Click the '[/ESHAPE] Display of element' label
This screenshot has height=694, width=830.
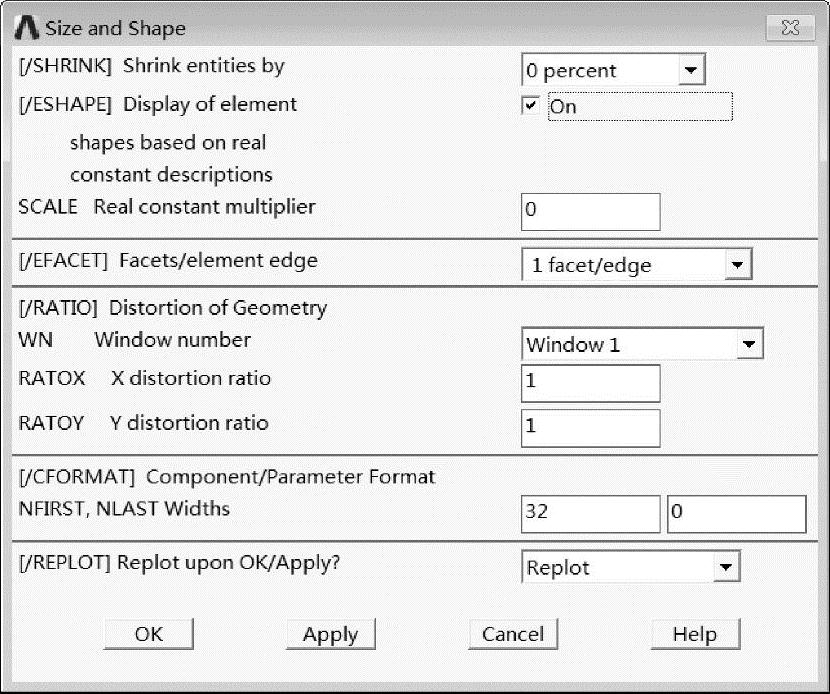tap(158, 104)
